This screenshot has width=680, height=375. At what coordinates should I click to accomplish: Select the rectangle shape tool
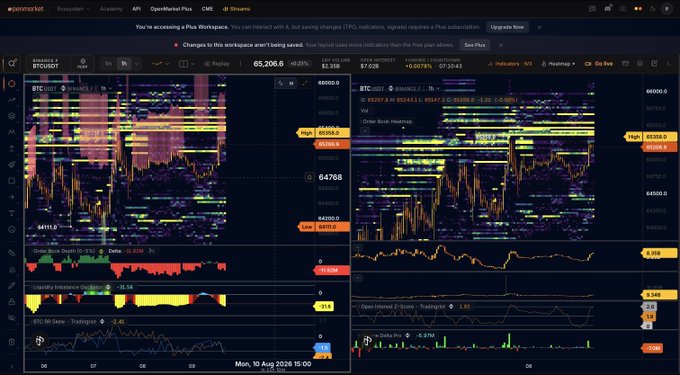click(x=12, y=181)
